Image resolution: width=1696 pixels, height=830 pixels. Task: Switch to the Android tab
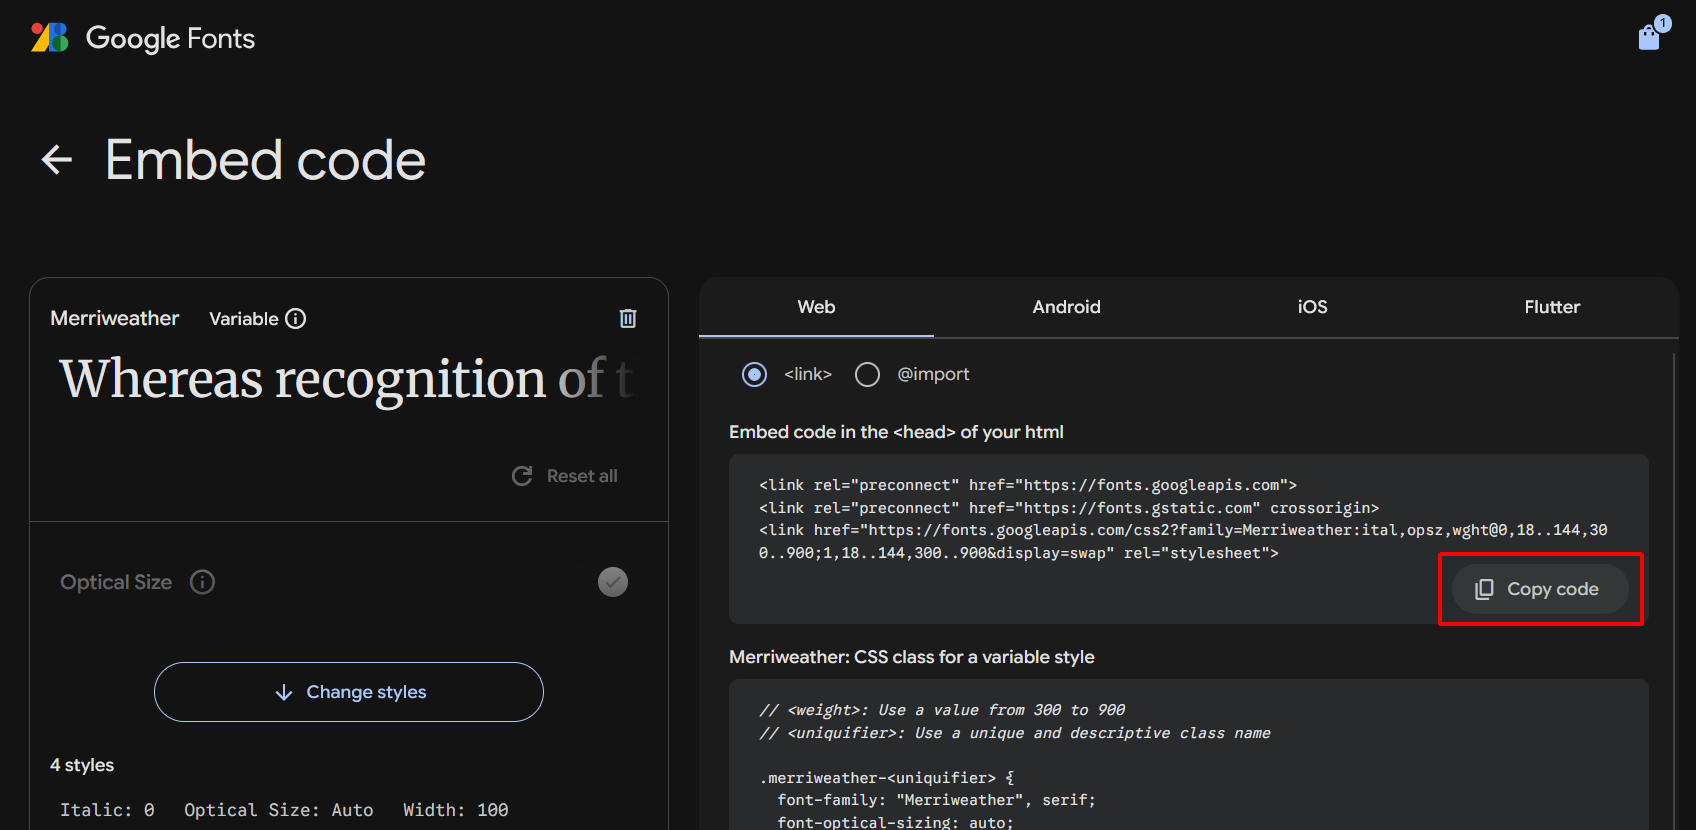click(x=1066, y=307)
